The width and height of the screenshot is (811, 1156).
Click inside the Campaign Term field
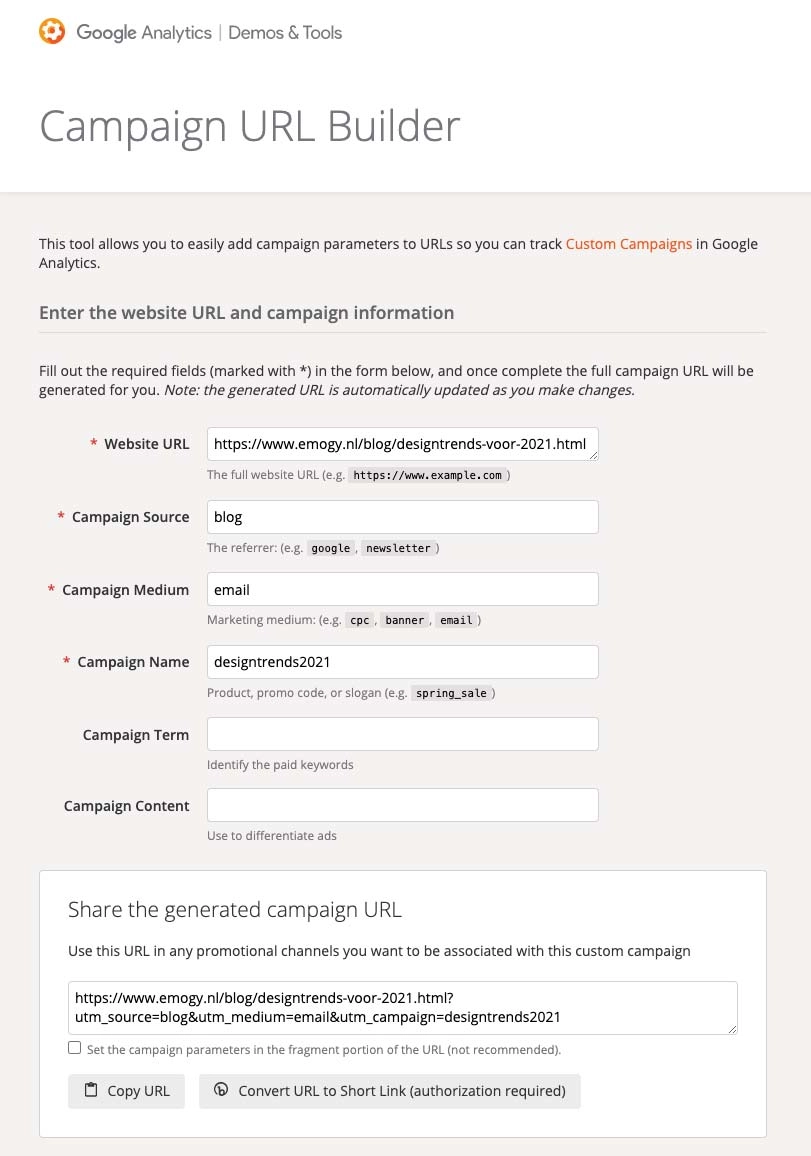point(401,734)
